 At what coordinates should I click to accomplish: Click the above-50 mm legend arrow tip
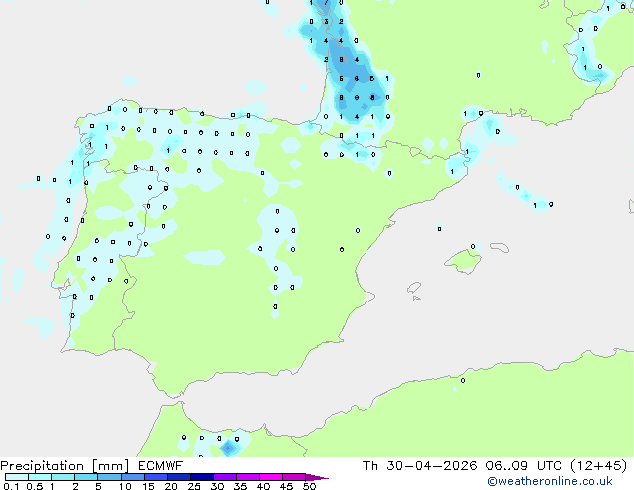click(317, 477)
